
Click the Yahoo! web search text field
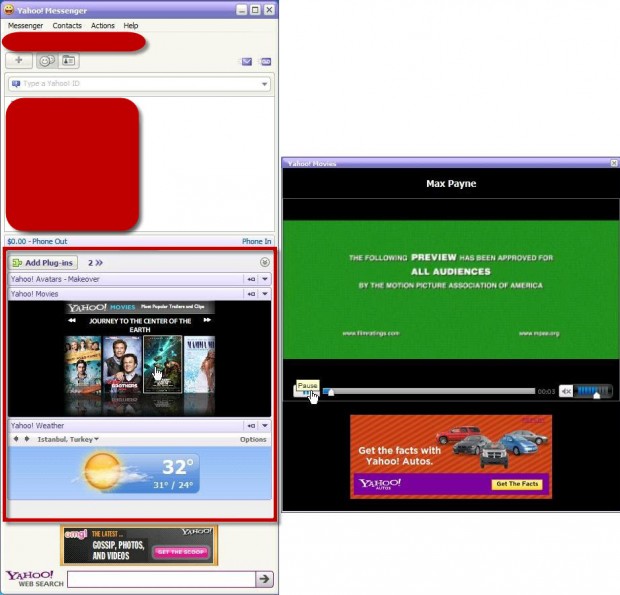(161, 579)
